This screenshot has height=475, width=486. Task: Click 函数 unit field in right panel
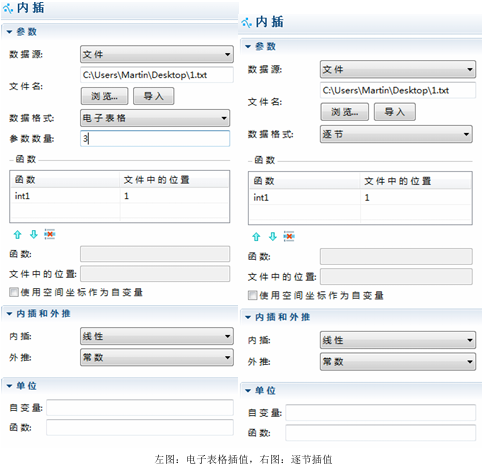pyautogui.click(x=381, y=433)
